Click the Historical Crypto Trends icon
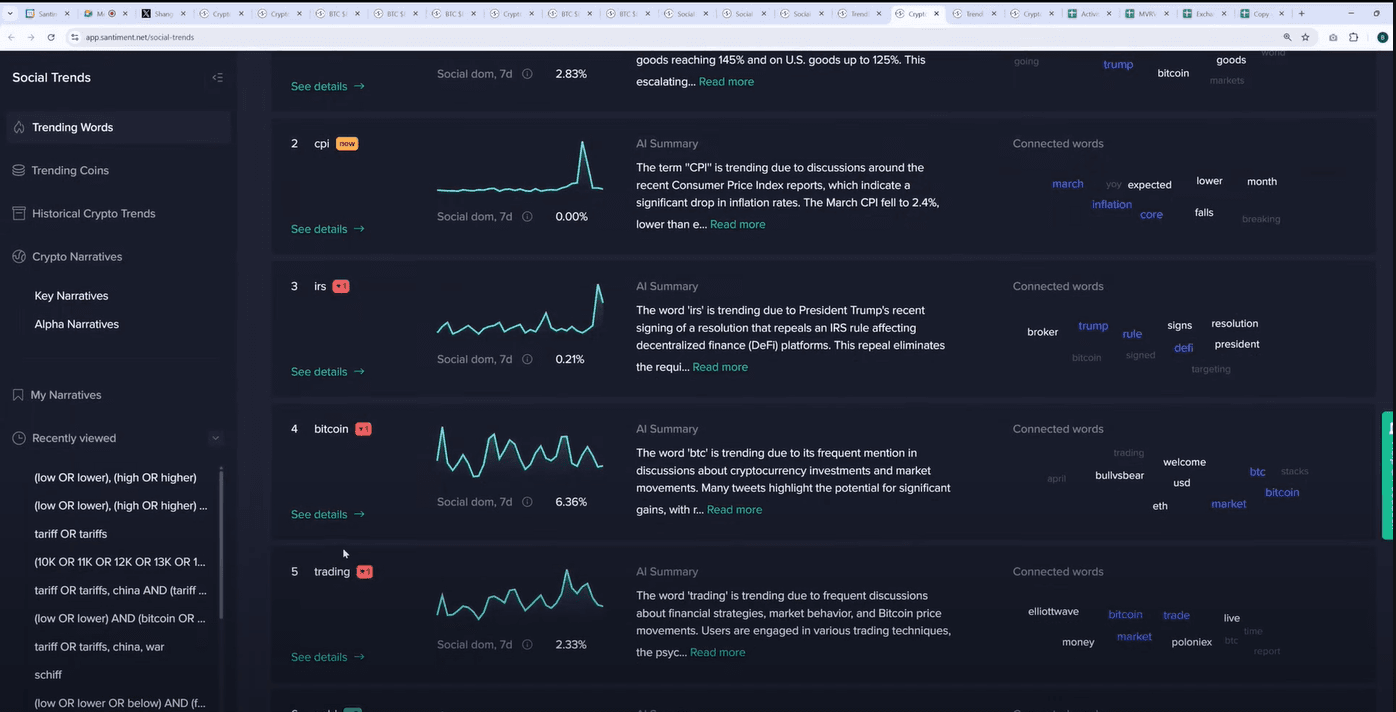The image size is (1396, 712). tap(18, 214)
